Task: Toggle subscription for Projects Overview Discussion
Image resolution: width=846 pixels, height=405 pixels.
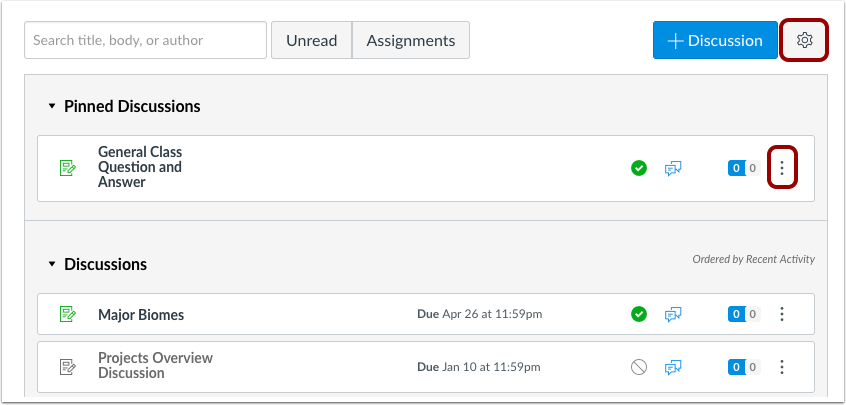Action: 673,366
